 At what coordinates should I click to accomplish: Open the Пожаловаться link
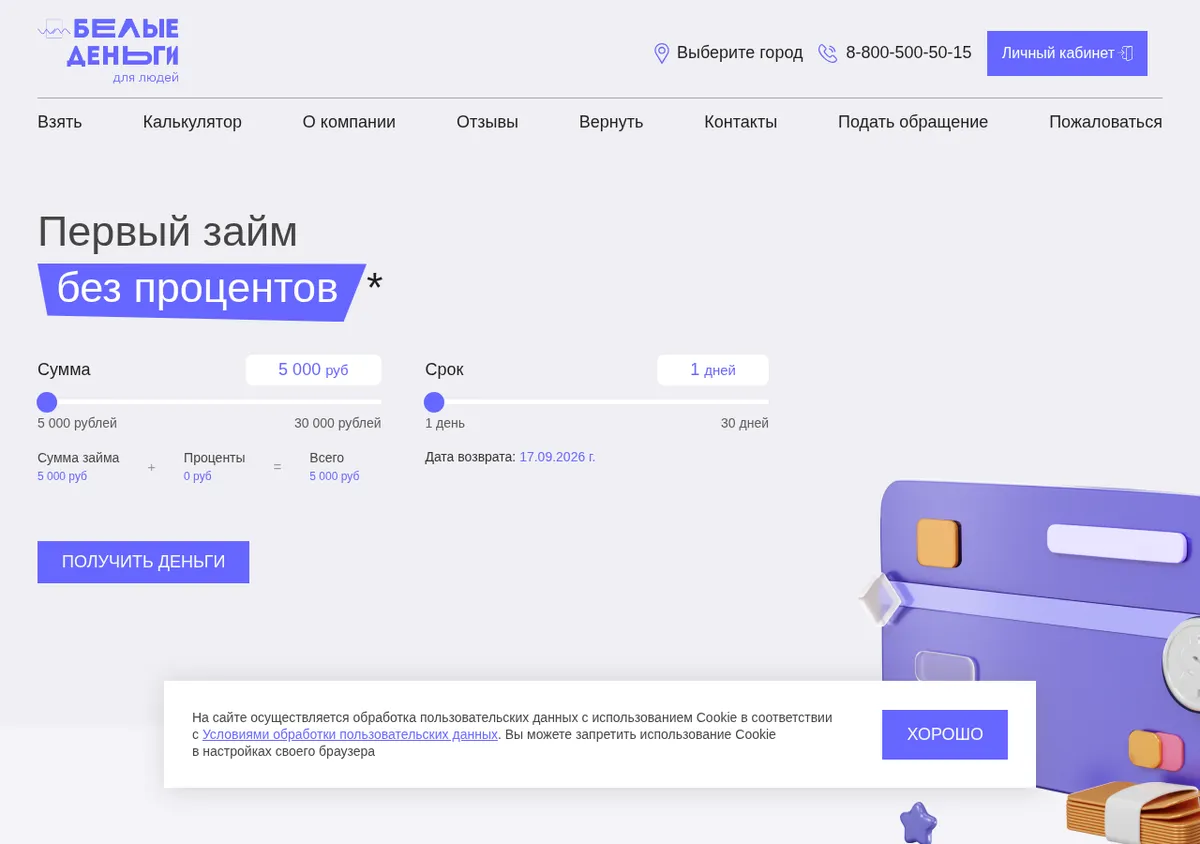pos(1105,122)
